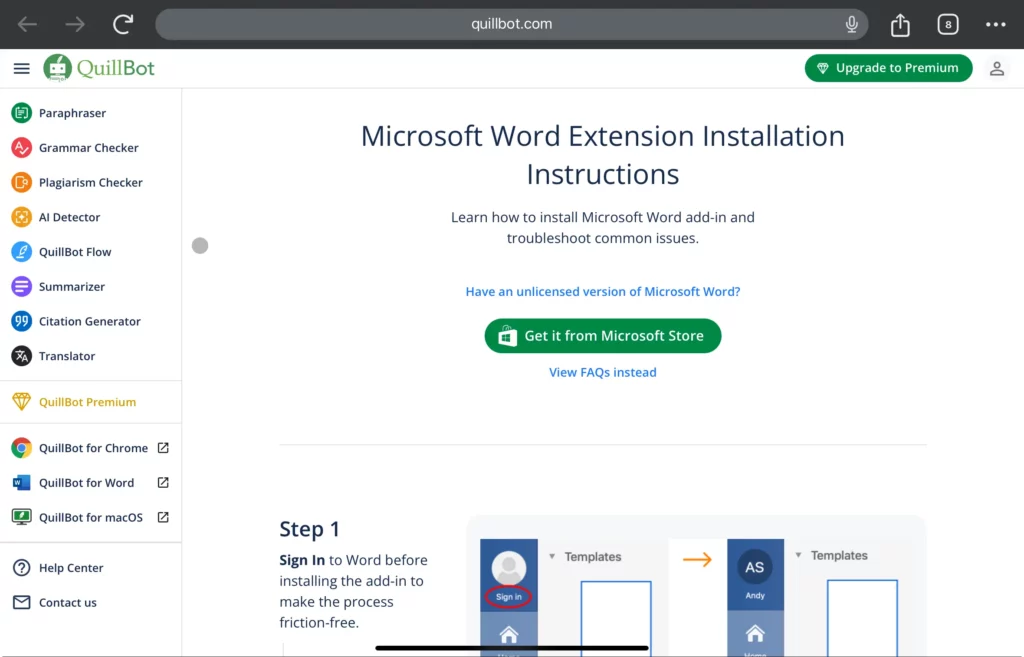Select Translator menu label

click(x=67, y=356)
